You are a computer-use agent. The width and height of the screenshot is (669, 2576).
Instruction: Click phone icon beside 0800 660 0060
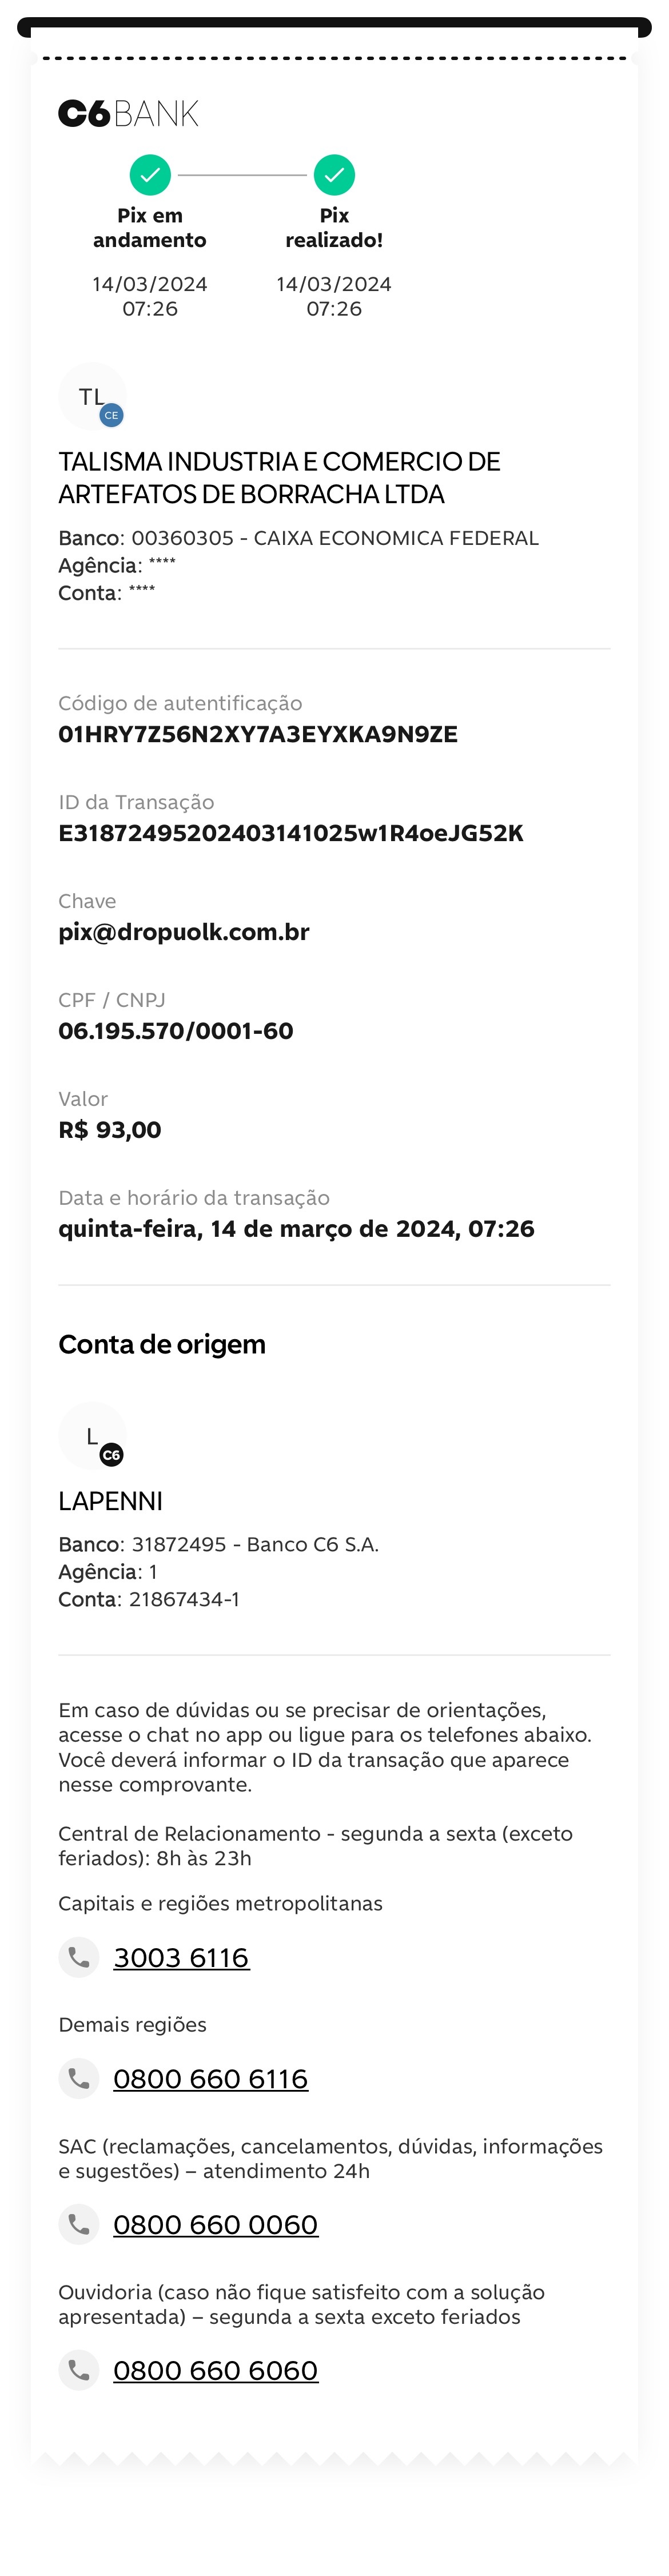coord(79,2224)
